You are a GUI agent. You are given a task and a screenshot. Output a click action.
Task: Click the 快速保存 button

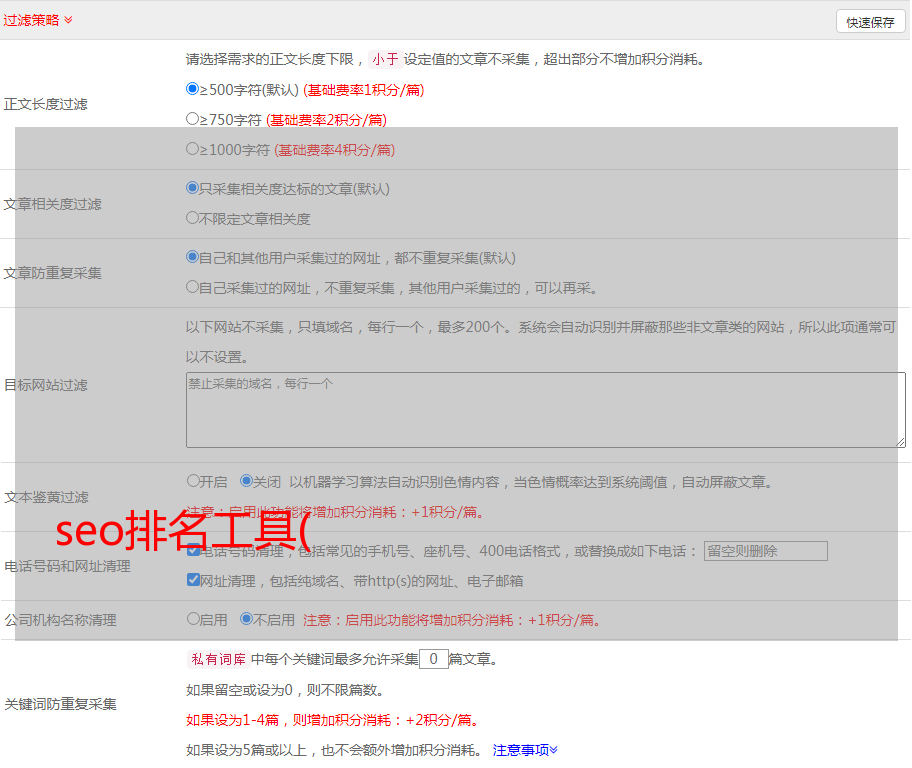[870, 22]
